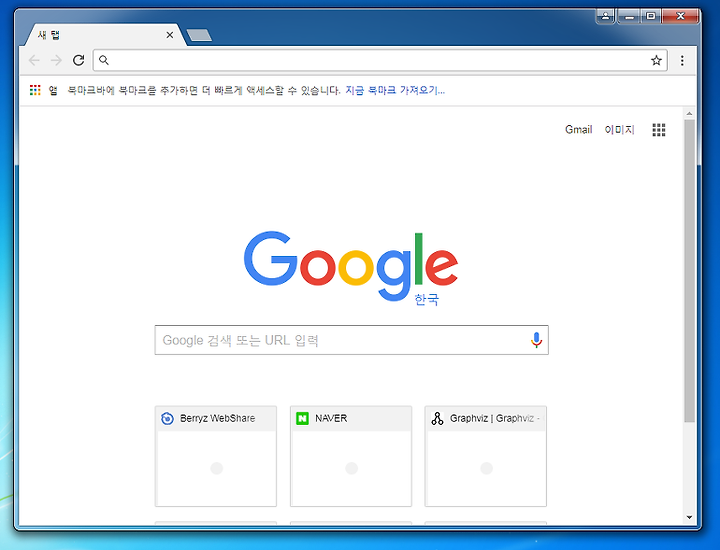
Task: Select the 새 탭 tab
Action: 106,35
